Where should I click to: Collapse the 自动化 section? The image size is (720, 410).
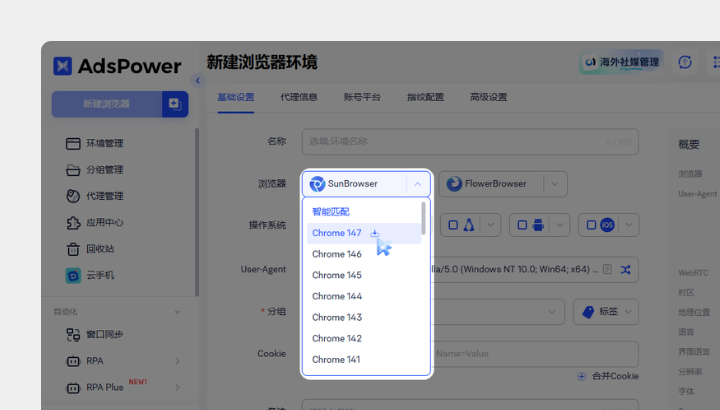(x=177, y=312)
